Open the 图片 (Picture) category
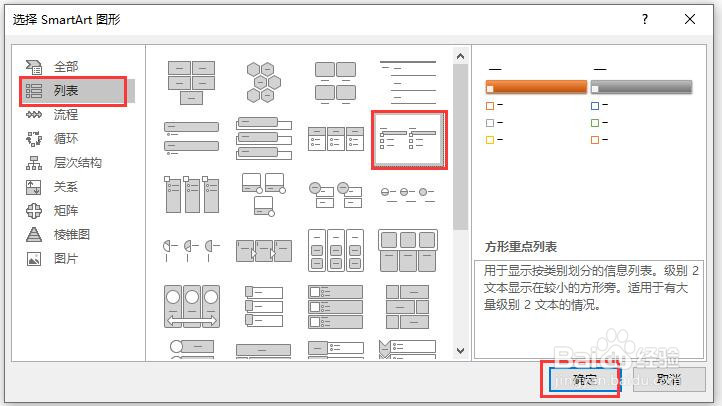722x406 pixels. [x=66, y=258]
